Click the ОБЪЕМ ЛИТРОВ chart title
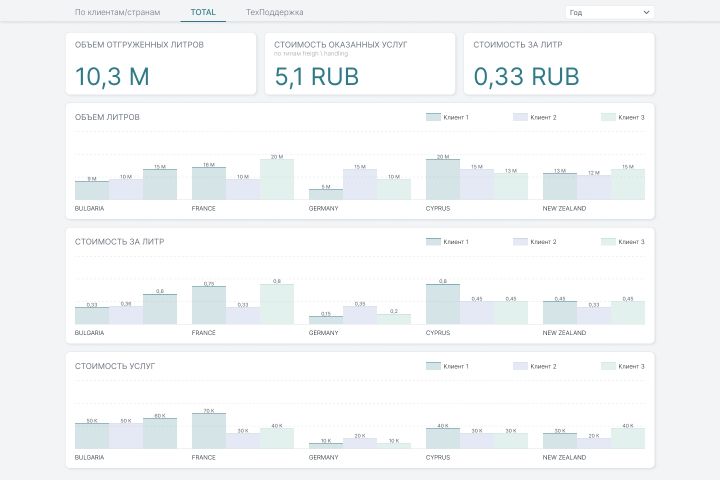720x480 pixels. click(x=107, y=117)
